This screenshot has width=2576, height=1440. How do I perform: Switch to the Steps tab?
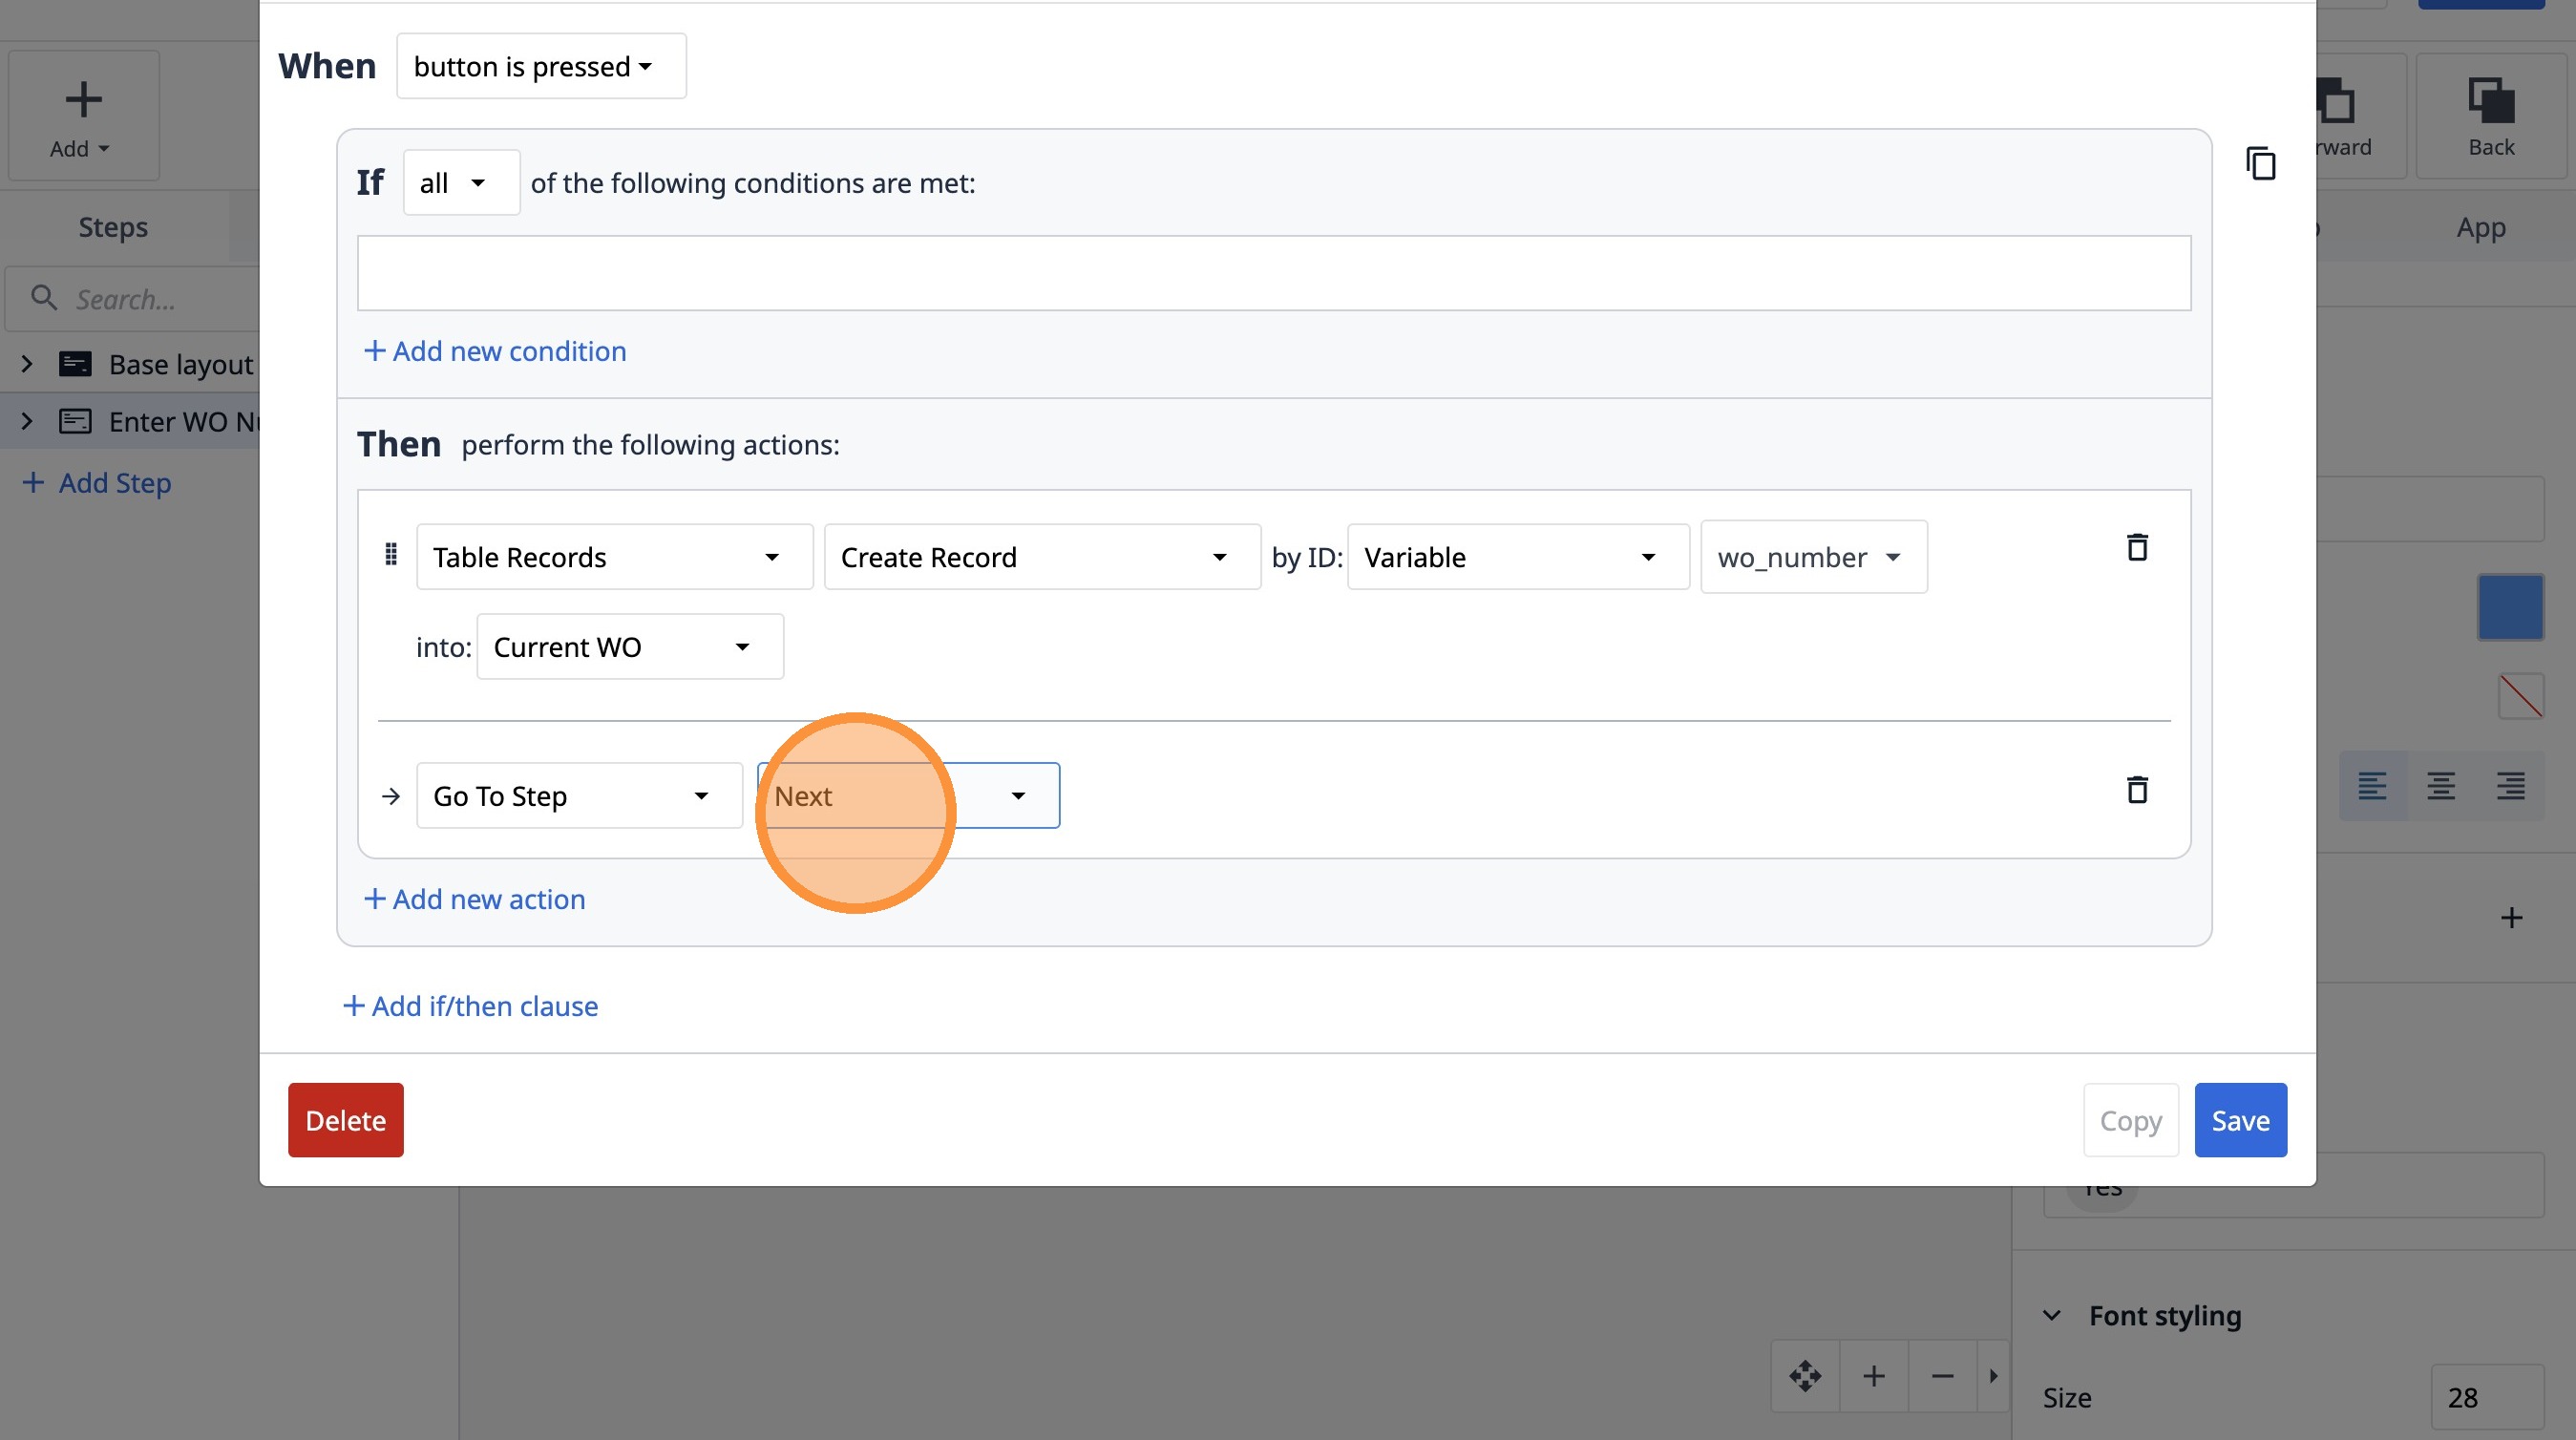(x=113, y=227)
